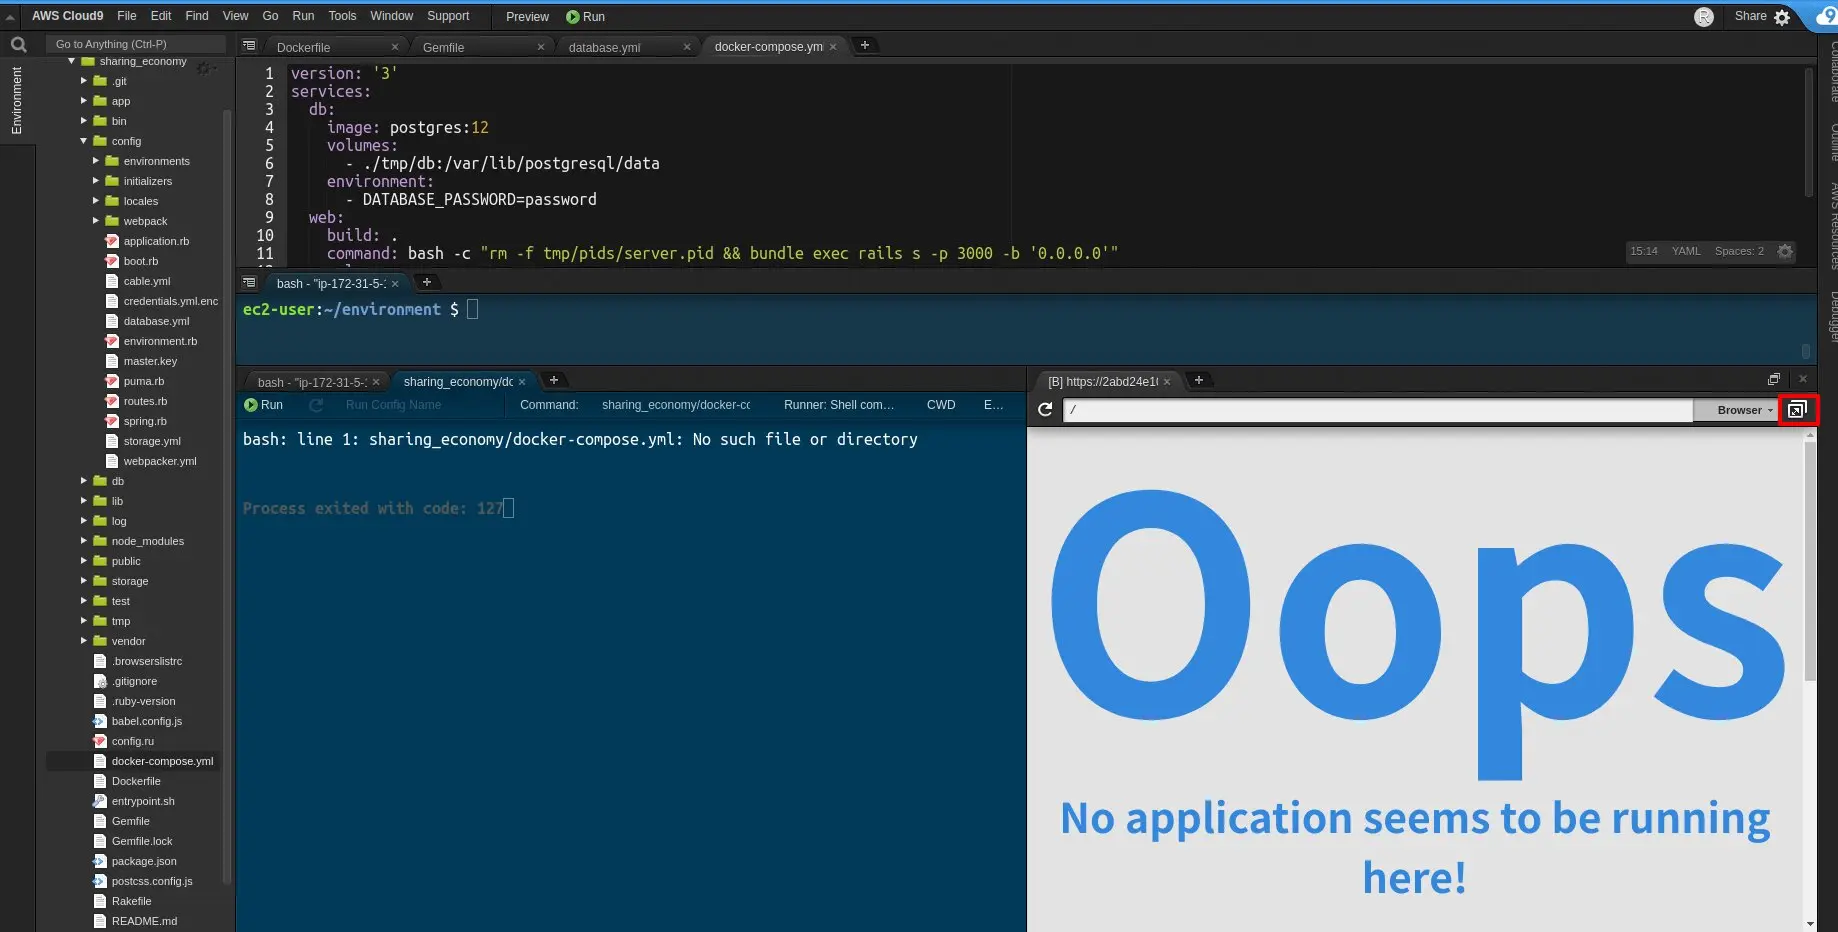Open the Tools menu
Image resolution: width=1838 pixels, height=932 pixels.
342,16
